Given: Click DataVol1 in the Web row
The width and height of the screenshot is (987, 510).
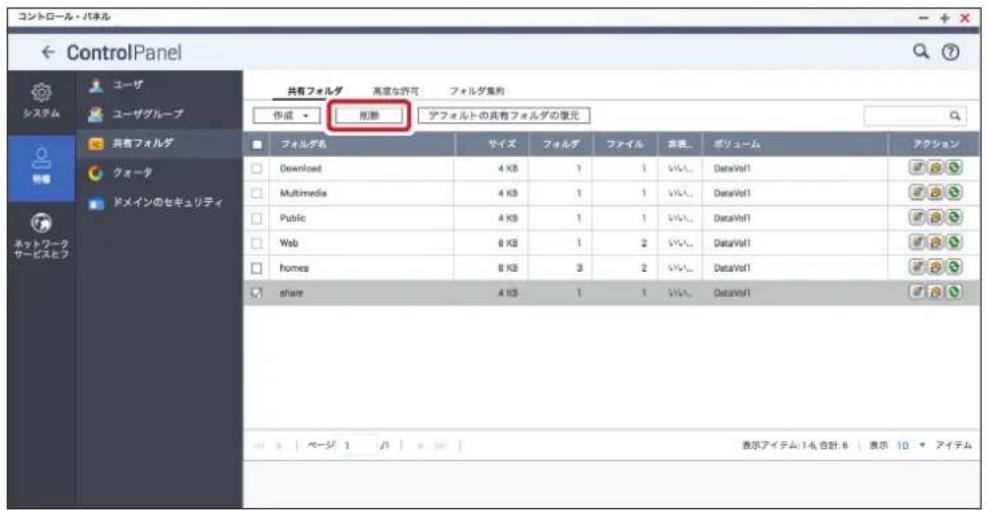Looking at the screenshot, I should 731,242.
